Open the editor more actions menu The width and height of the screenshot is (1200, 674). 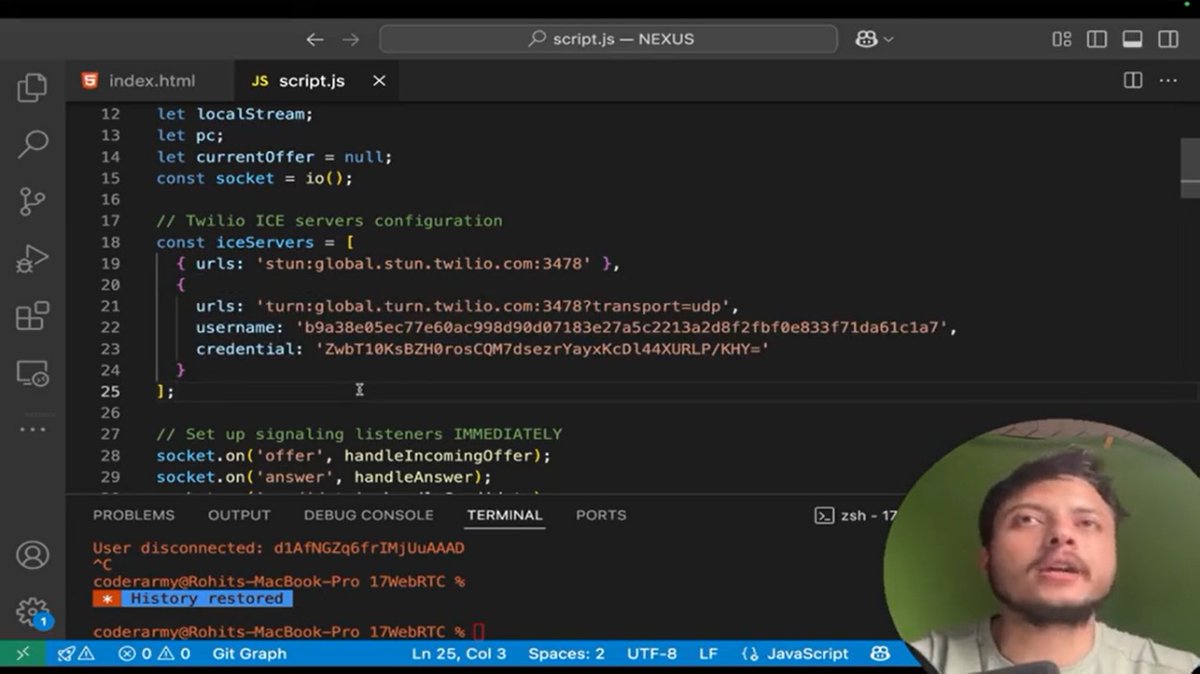(1167, 80)
